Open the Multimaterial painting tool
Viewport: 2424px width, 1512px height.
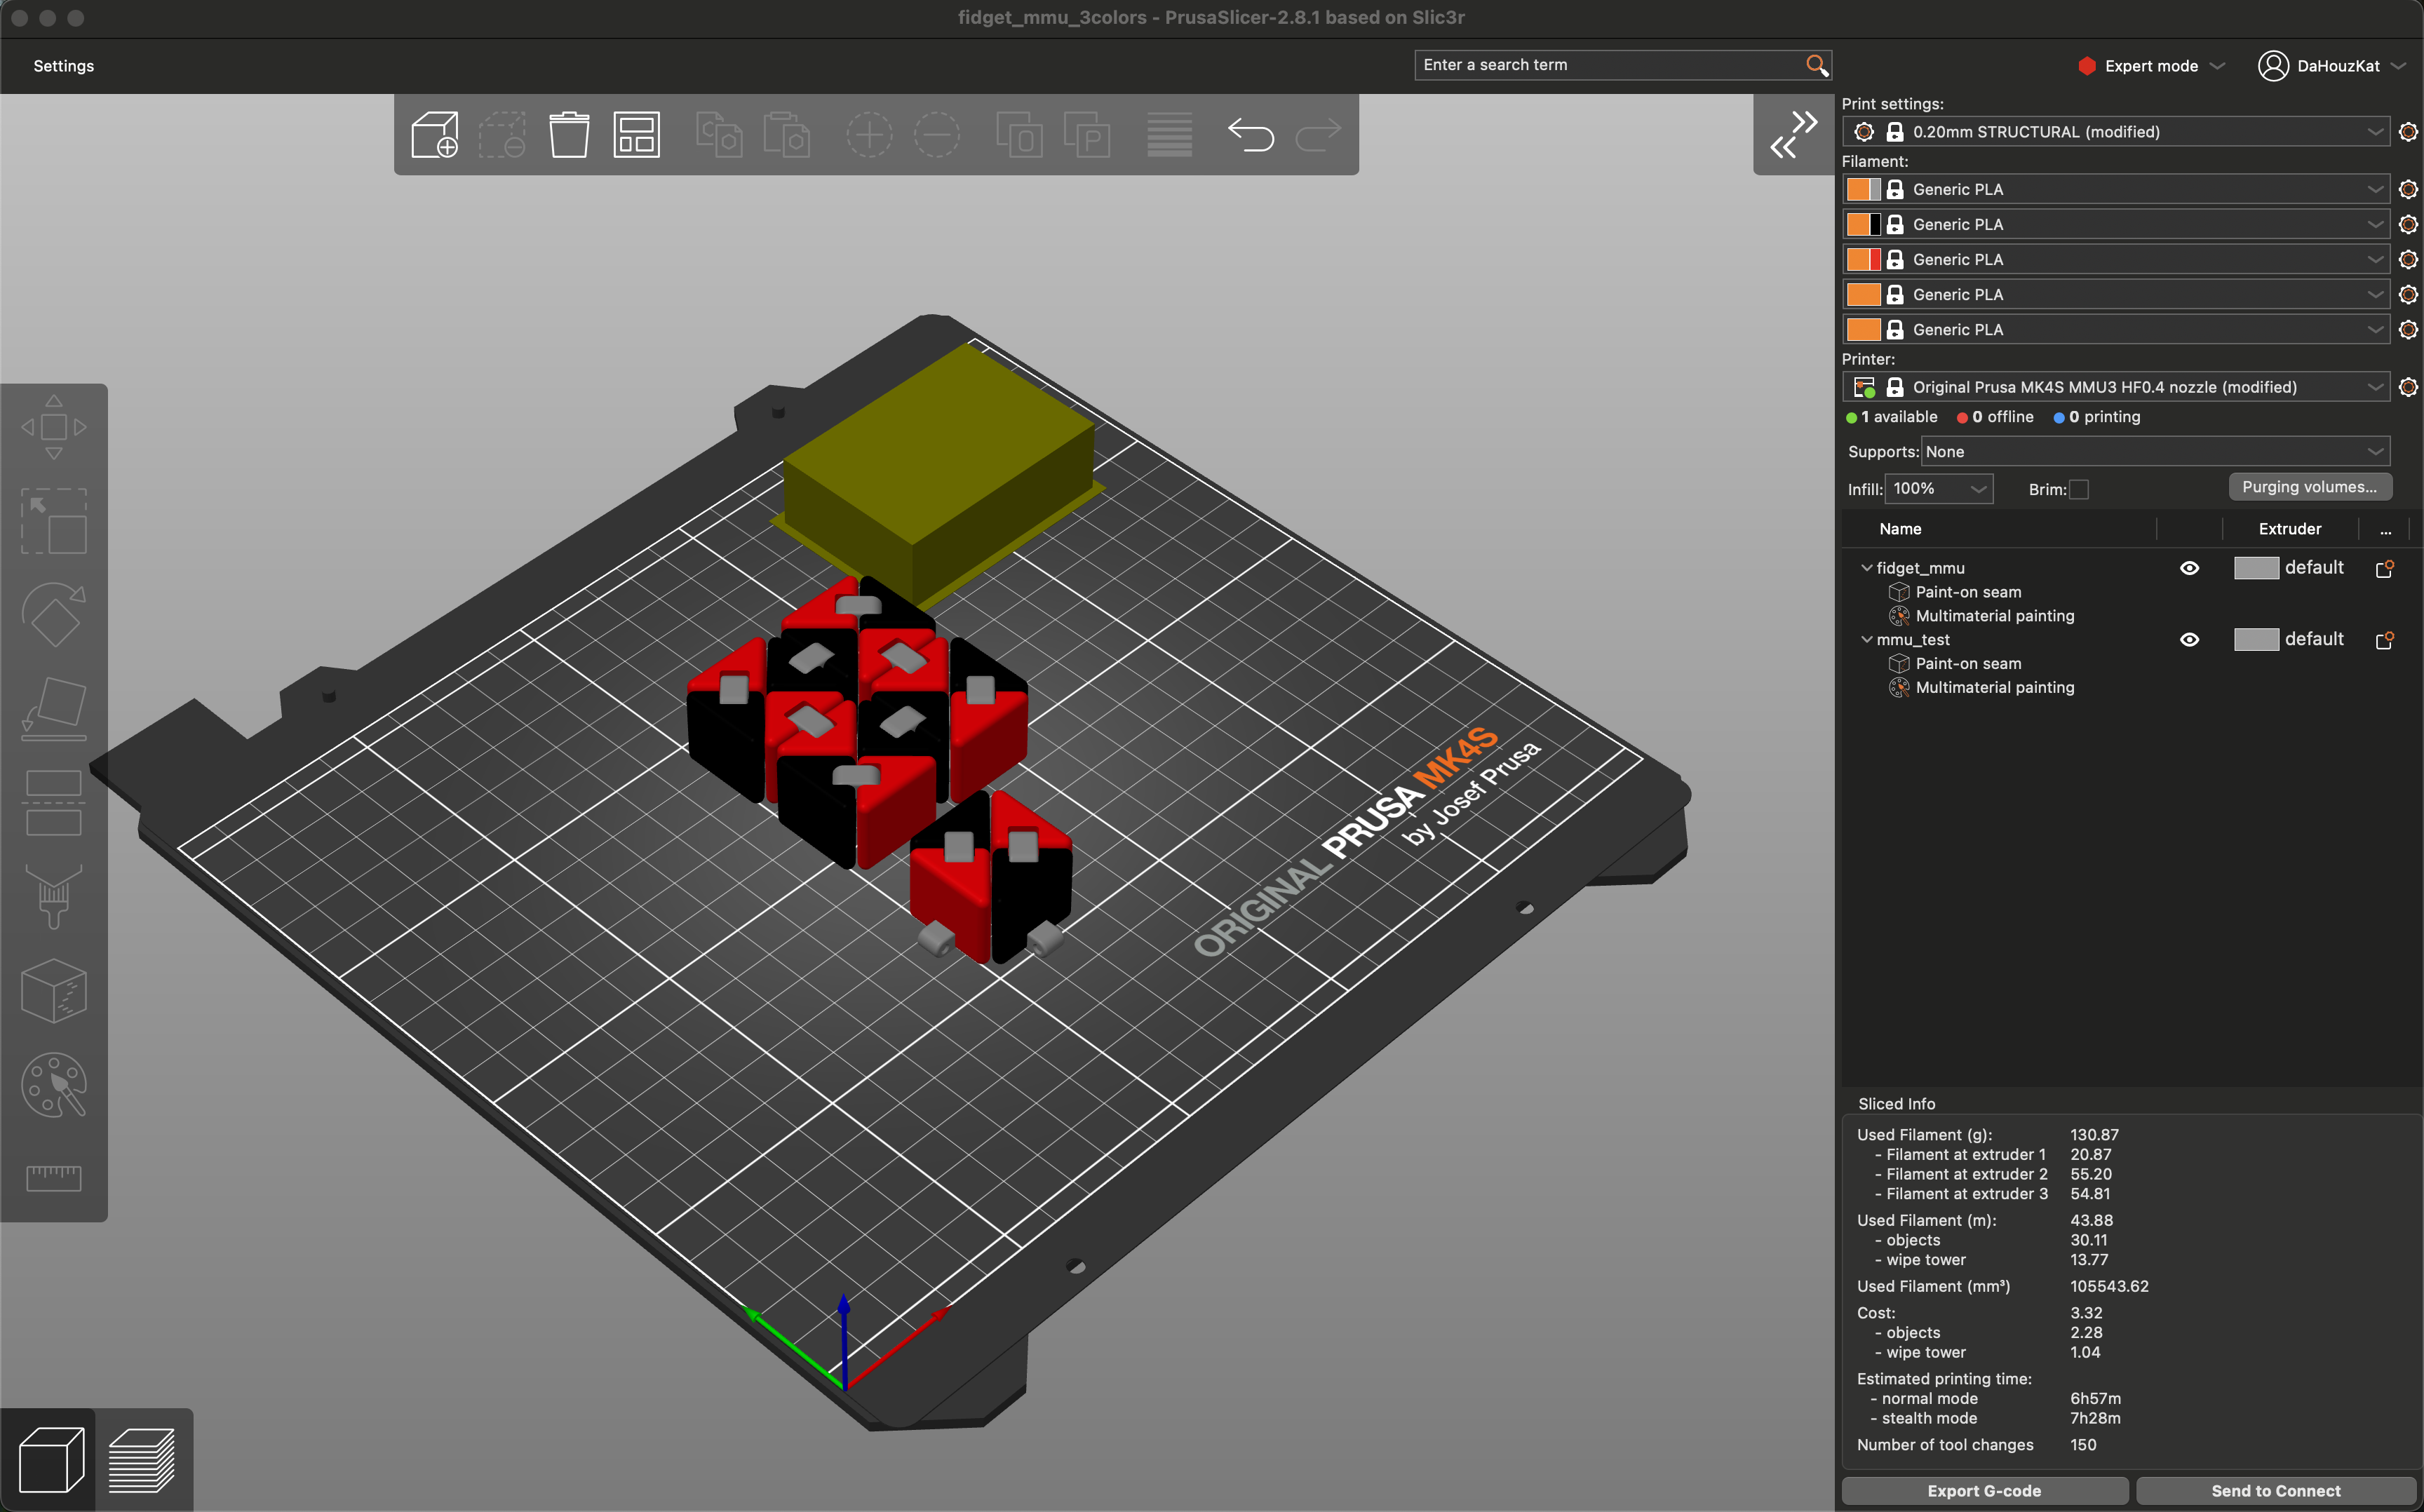click(55, 1085)
